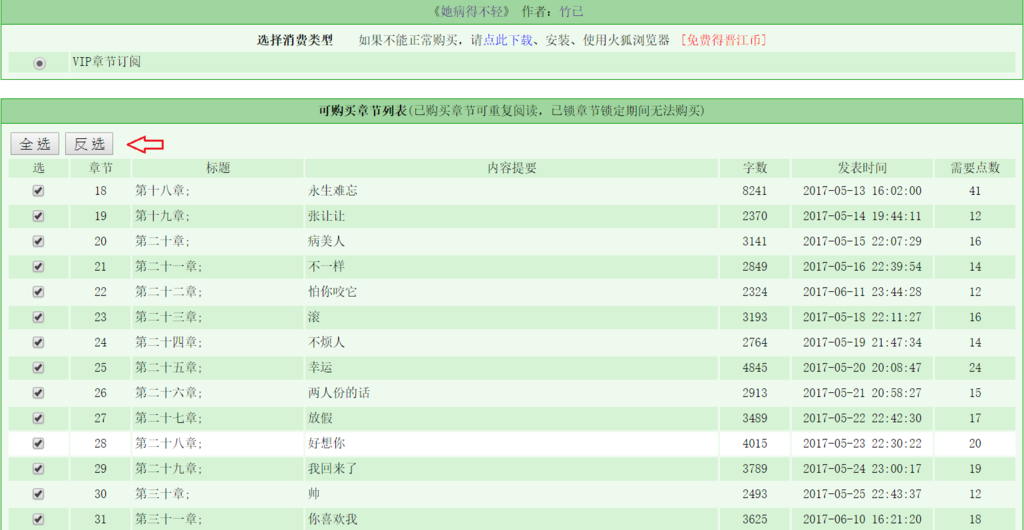Click the title 第三十一章
This screenshot has width=1024, height=530.
click(x=168, y=520)
